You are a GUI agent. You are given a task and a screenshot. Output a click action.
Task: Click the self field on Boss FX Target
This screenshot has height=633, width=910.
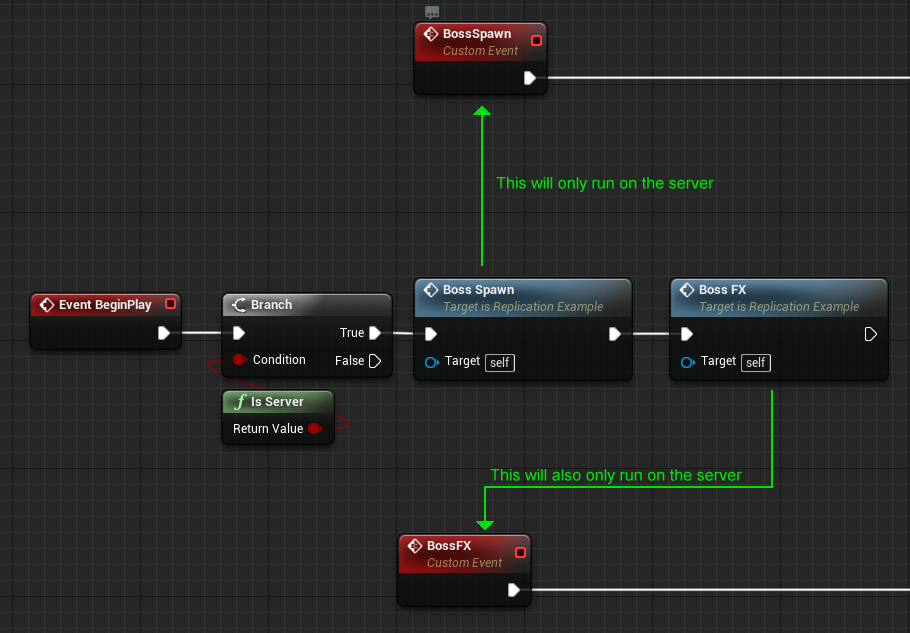tap(757, 362)
